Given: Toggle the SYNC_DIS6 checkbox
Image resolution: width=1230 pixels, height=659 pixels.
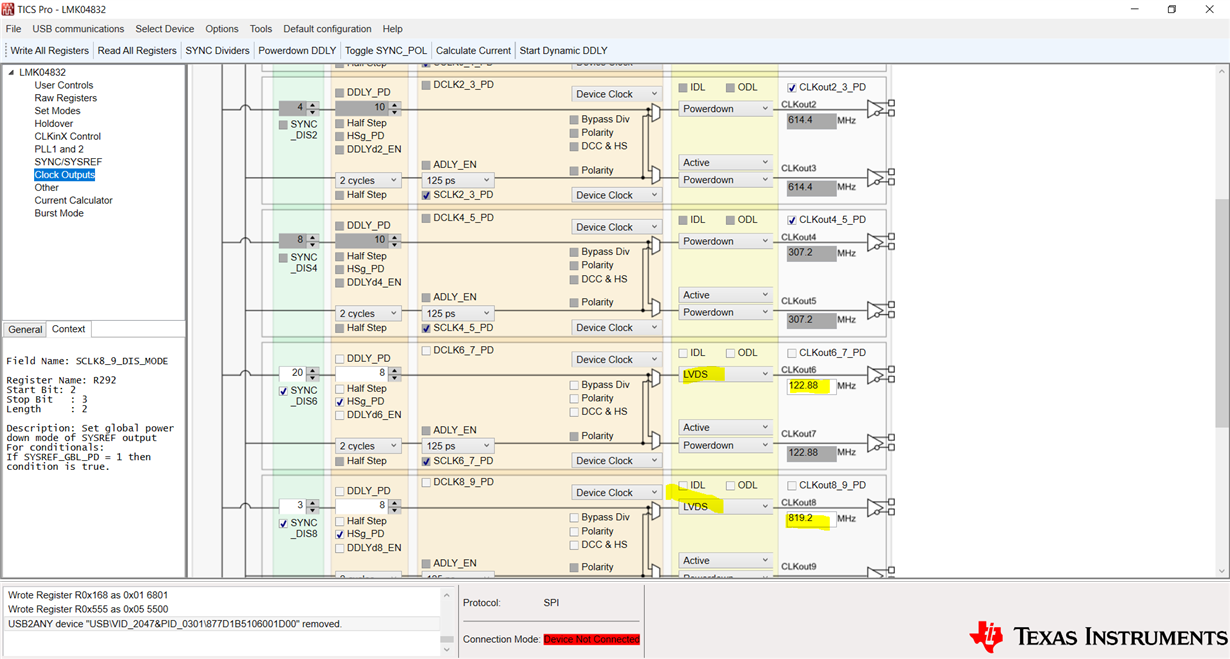Looking at the screenshot, I should tap(283, 391).
